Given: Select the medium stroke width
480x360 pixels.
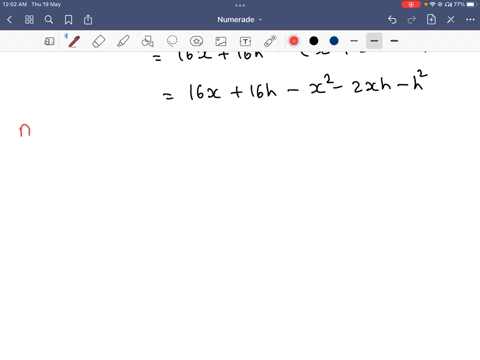Looking at the screenshot, I should (x=374, y=41).
